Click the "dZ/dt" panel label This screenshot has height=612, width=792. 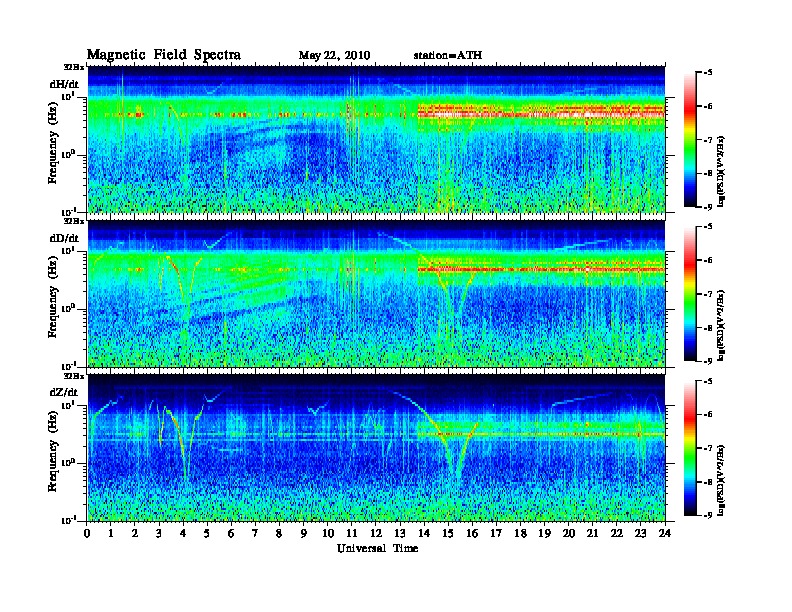click(x=64, y=392)
